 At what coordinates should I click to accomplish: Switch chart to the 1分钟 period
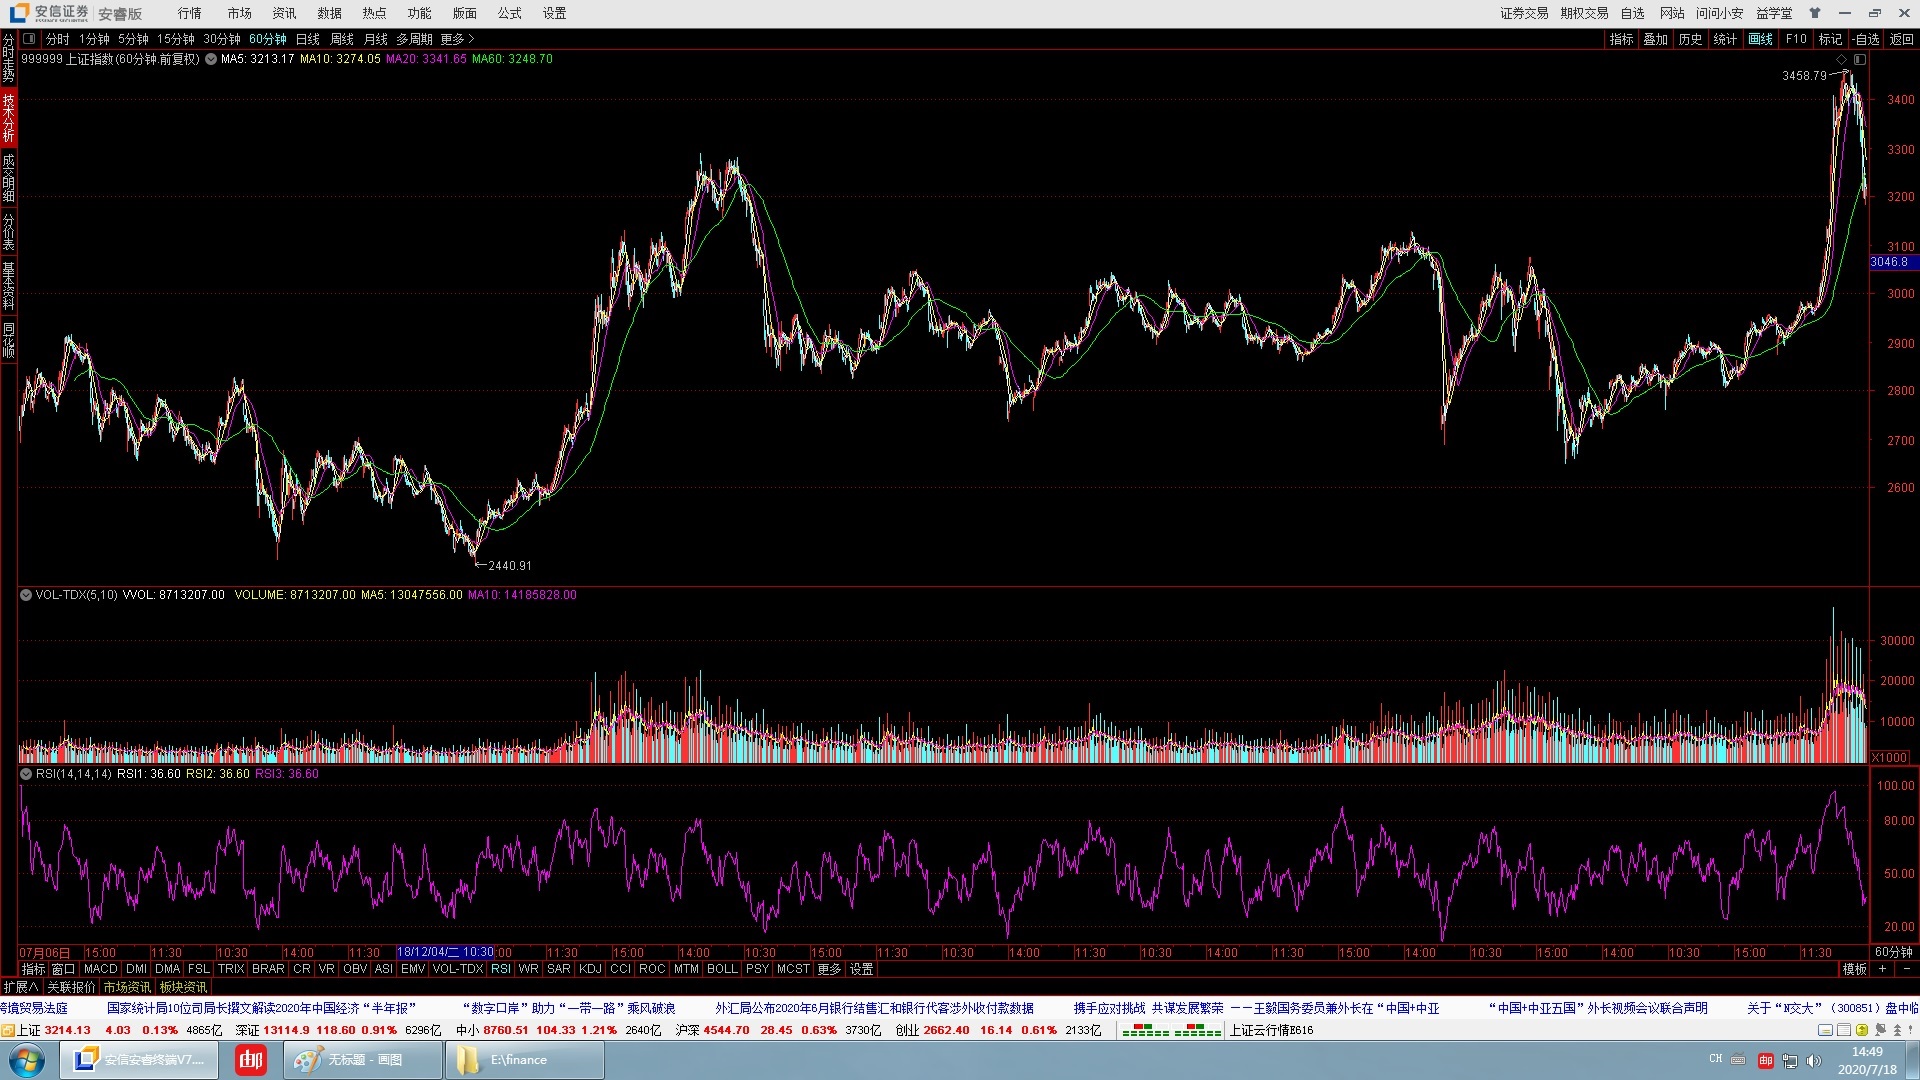pos(94,39)
